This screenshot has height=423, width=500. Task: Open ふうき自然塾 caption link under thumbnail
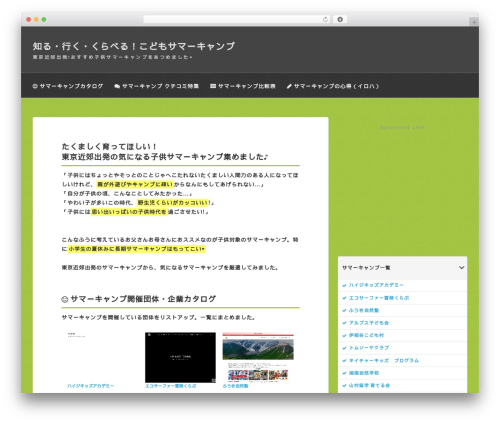235,386
